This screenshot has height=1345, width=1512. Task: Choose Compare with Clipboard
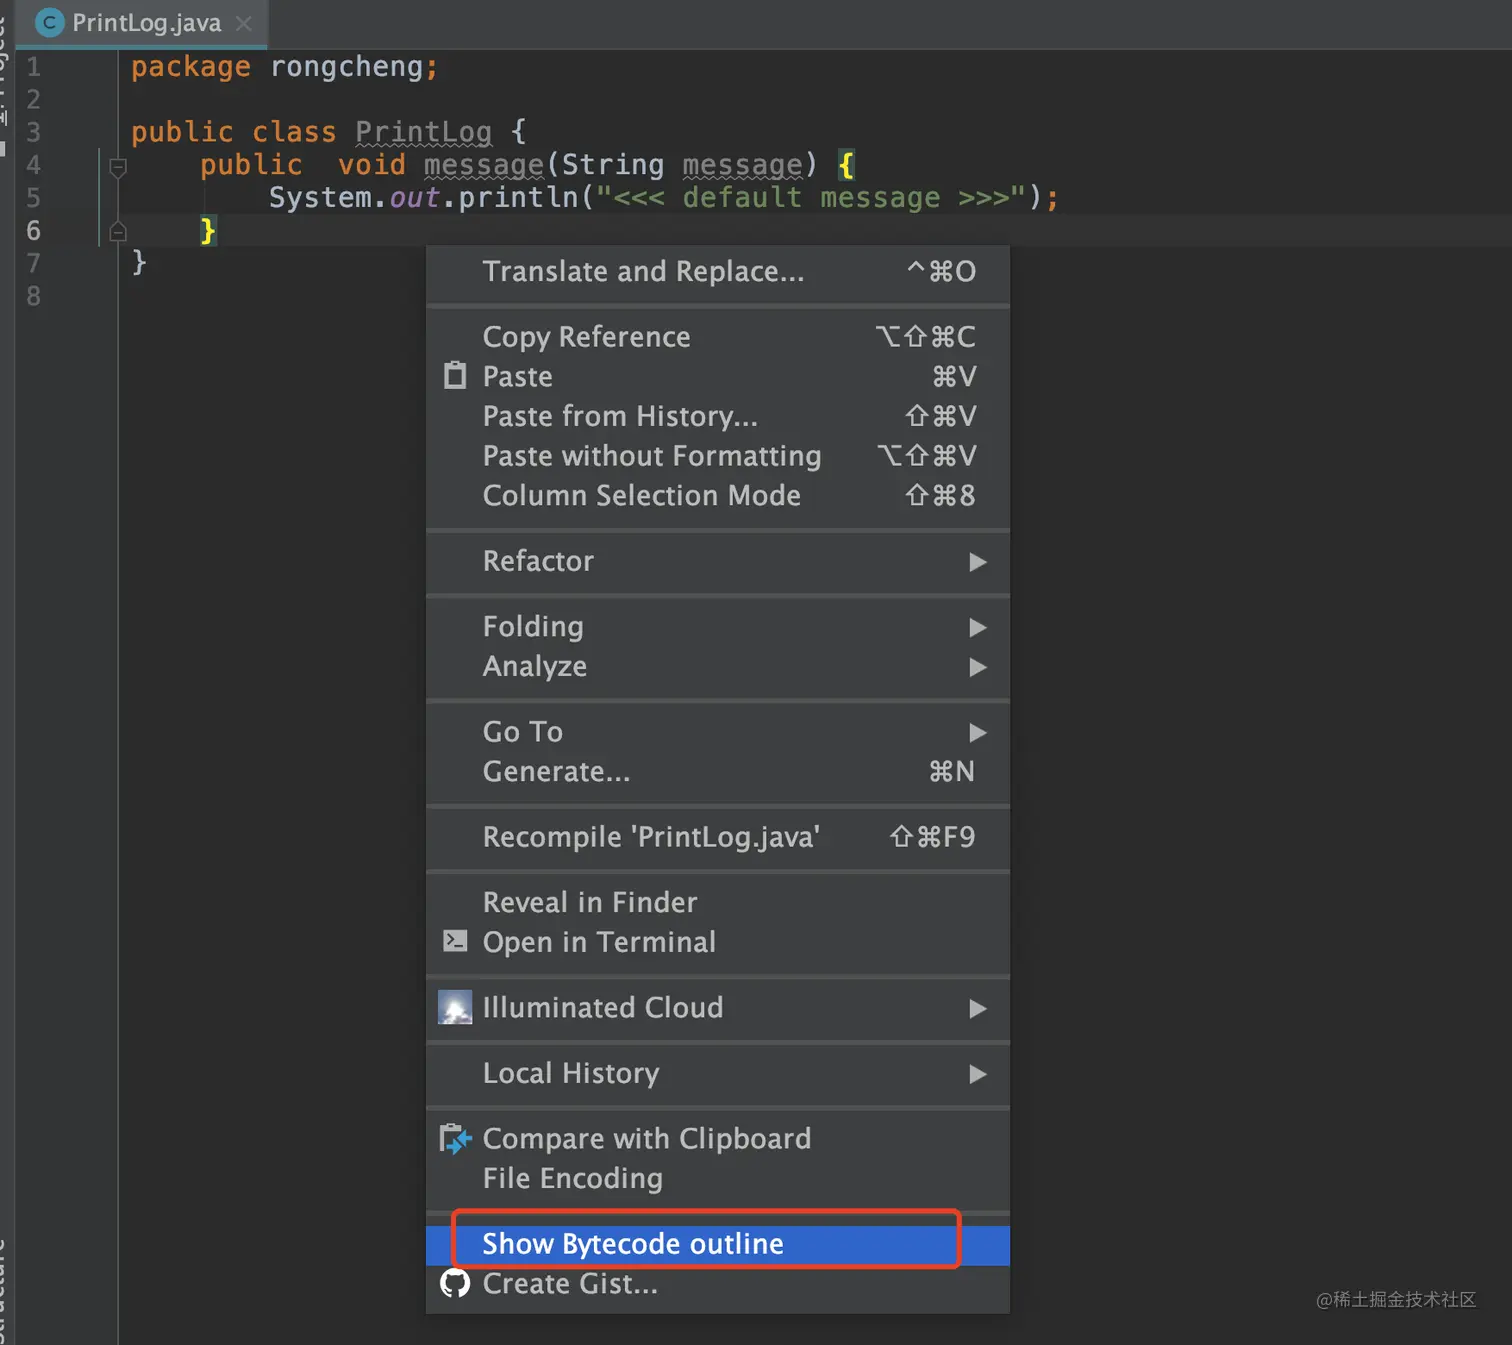[718, 1138]
